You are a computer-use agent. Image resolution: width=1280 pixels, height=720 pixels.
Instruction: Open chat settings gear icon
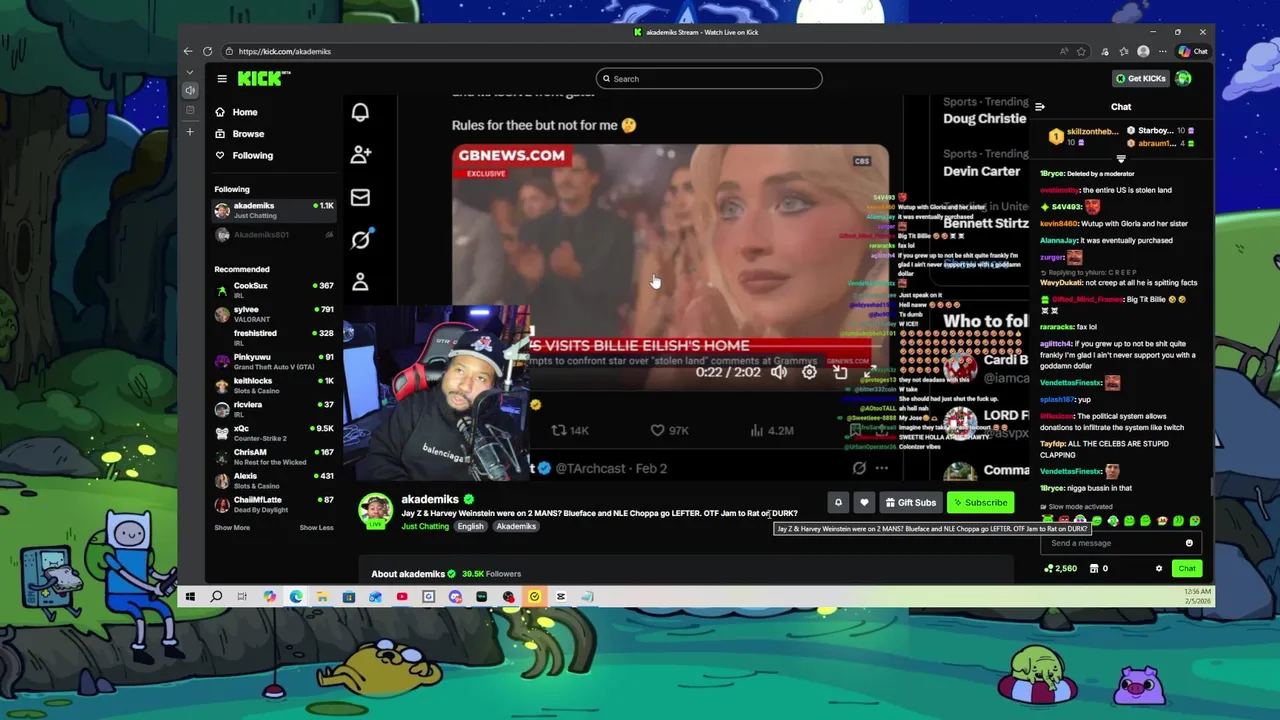(x=1159, y=568)
